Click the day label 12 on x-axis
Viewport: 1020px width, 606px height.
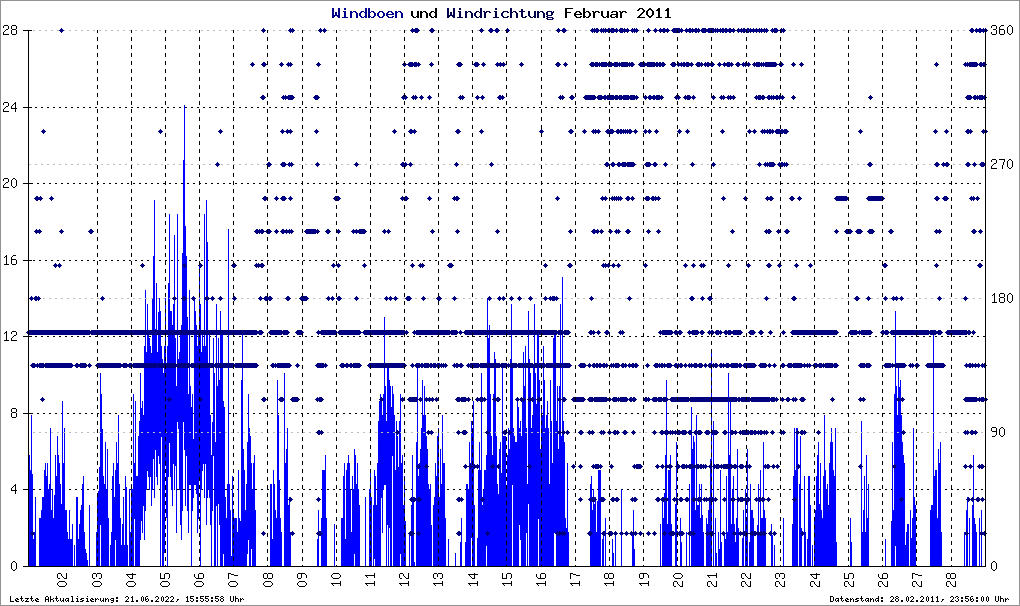coord(404,579)
